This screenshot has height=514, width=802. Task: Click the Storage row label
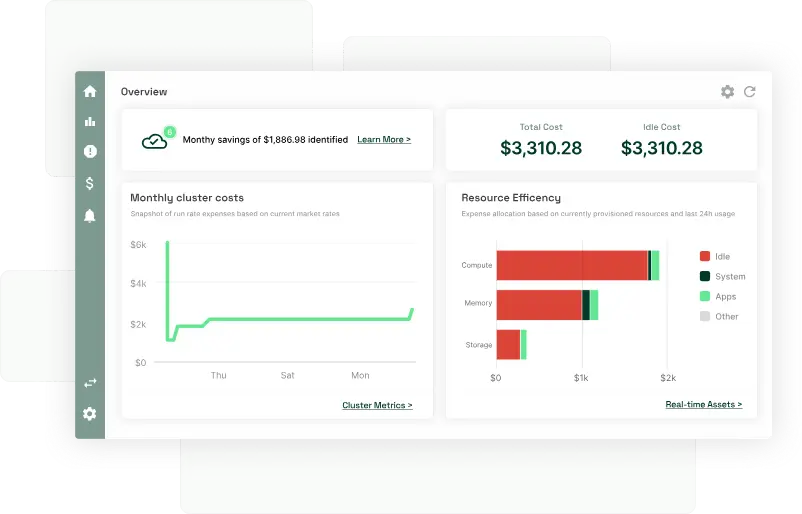(479, 345)
